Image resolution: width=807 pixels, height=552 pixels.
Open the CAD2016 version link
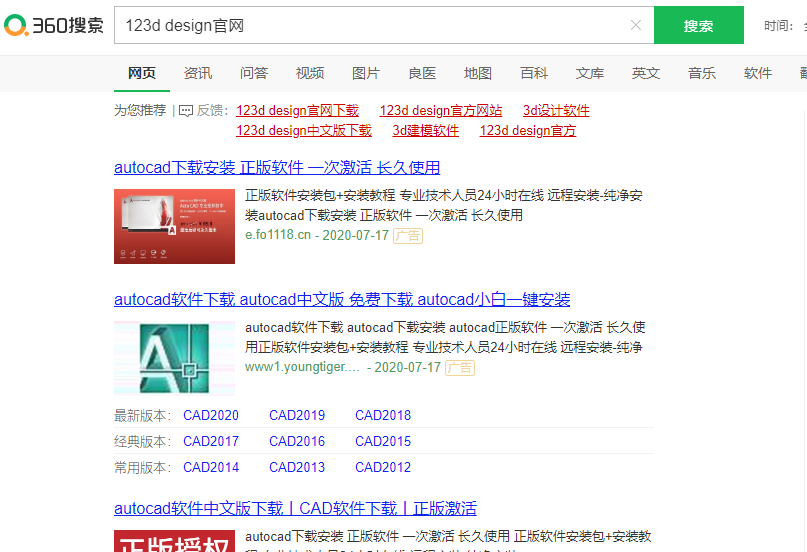coord(297,441)
